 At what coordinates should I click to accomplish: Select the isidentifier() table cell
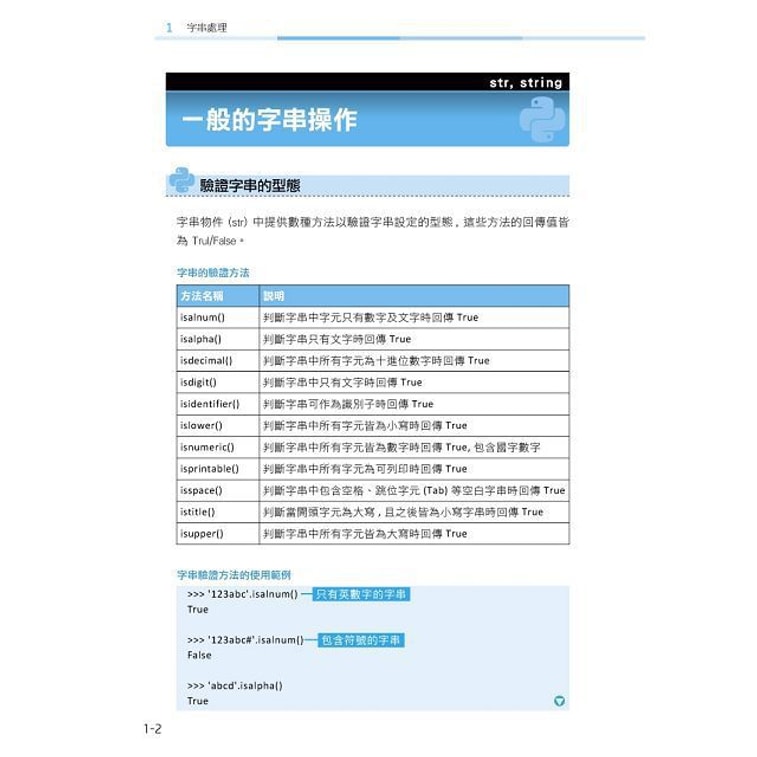click(218, 404)
